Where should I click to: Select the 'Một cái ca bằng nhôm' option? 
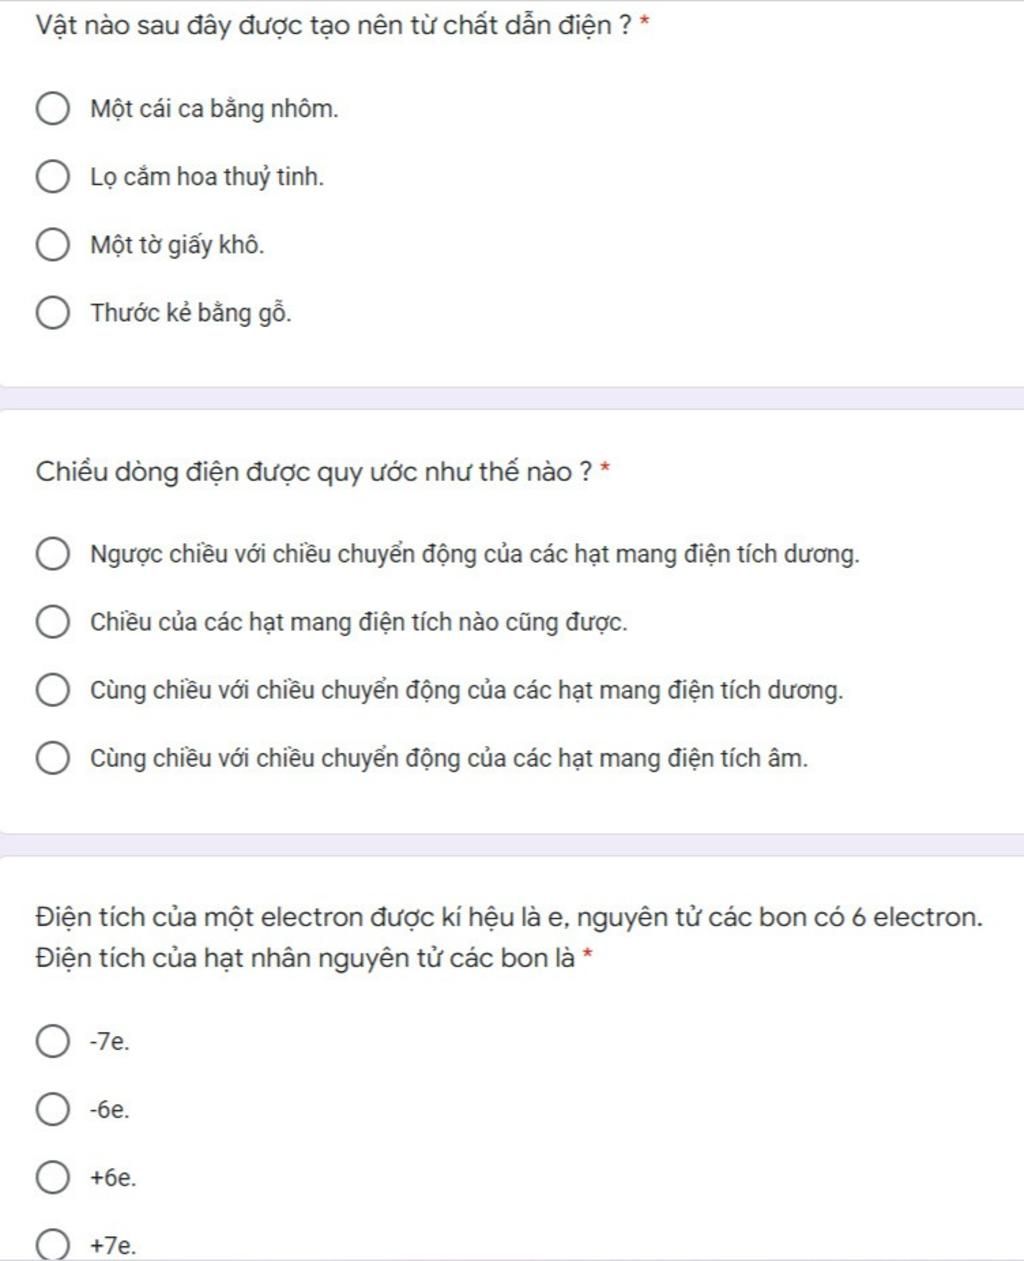point(53,109)
